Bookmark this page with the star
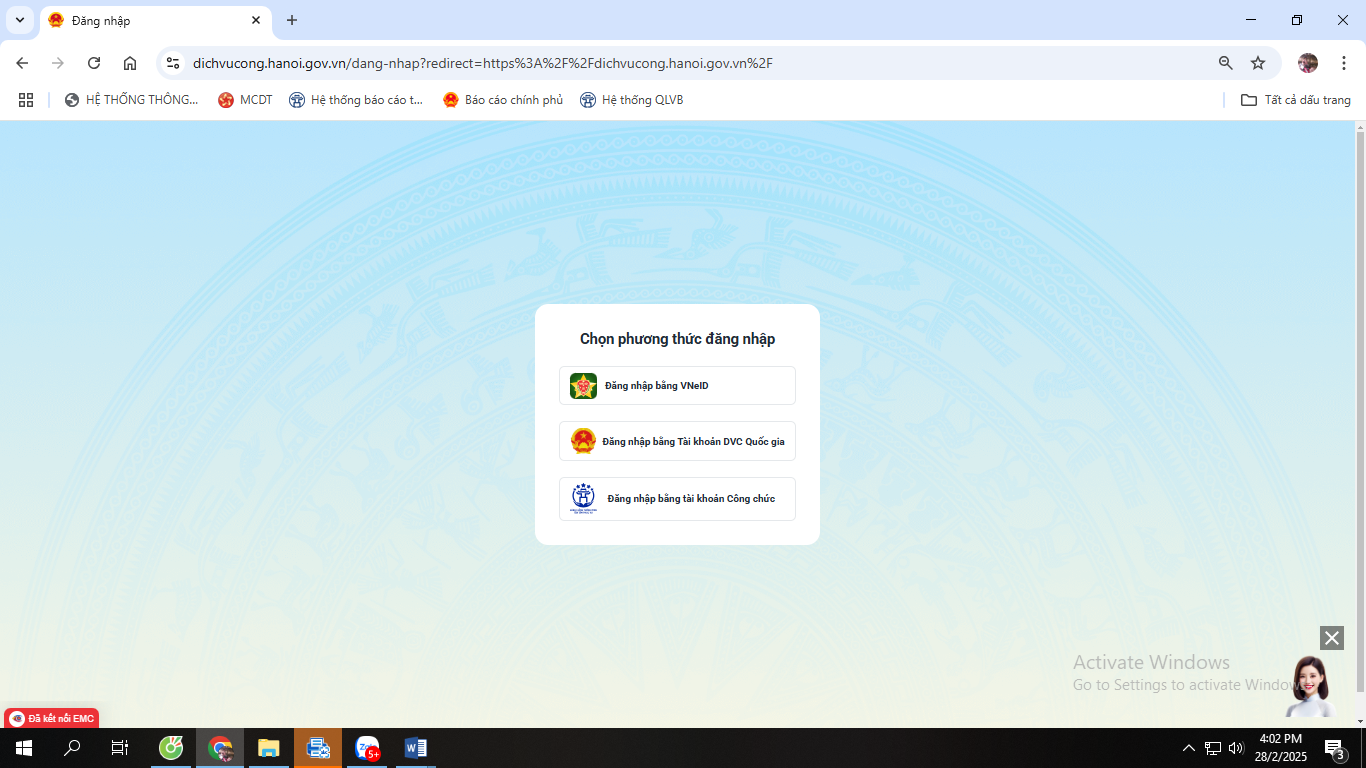 coord(1258,63)
